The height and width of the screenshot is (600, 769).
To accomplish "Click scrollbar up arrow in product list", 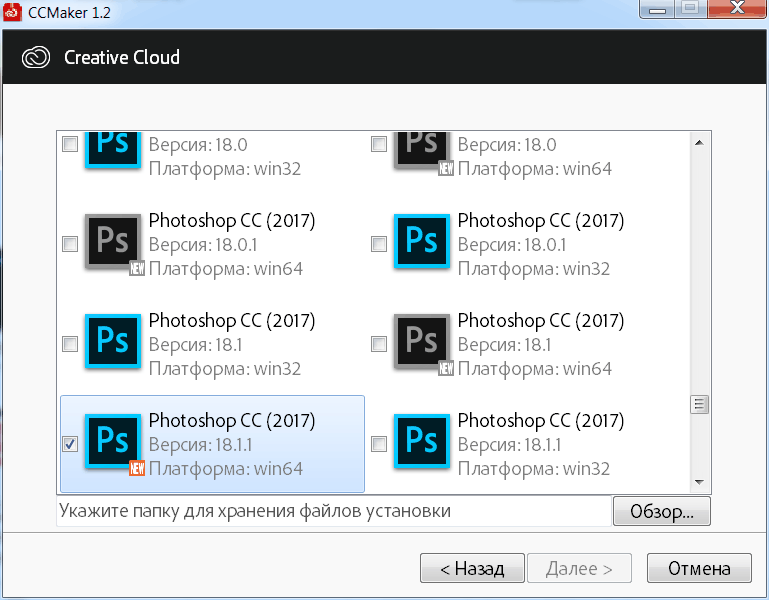I will (699, 143).
